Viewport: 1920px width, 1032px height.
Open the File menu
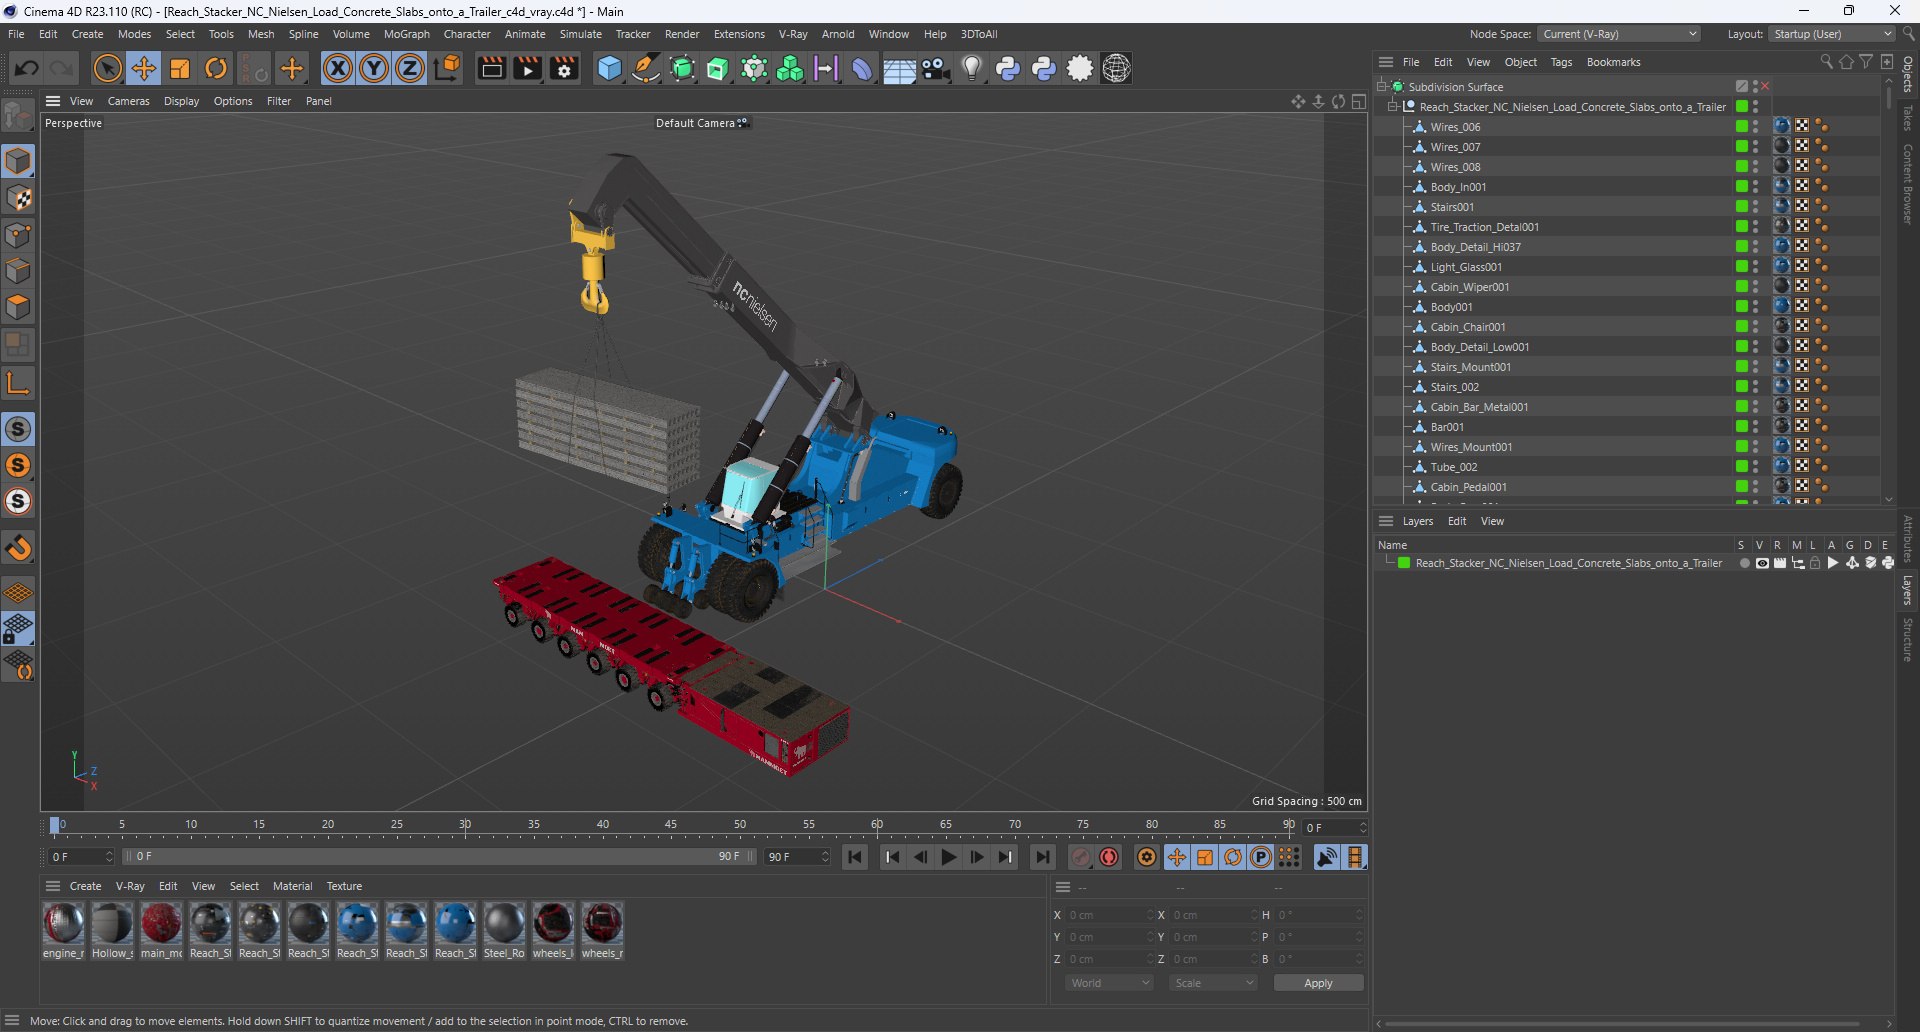point(16,34)
